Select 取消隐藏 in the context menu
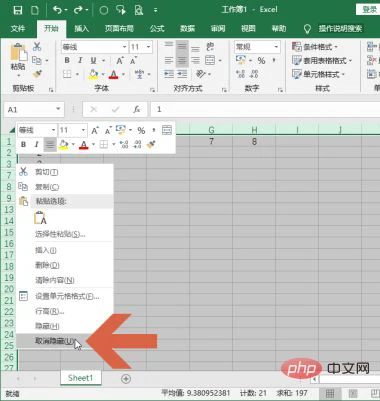The image size is (380, 401). click(x=55, y=341)
